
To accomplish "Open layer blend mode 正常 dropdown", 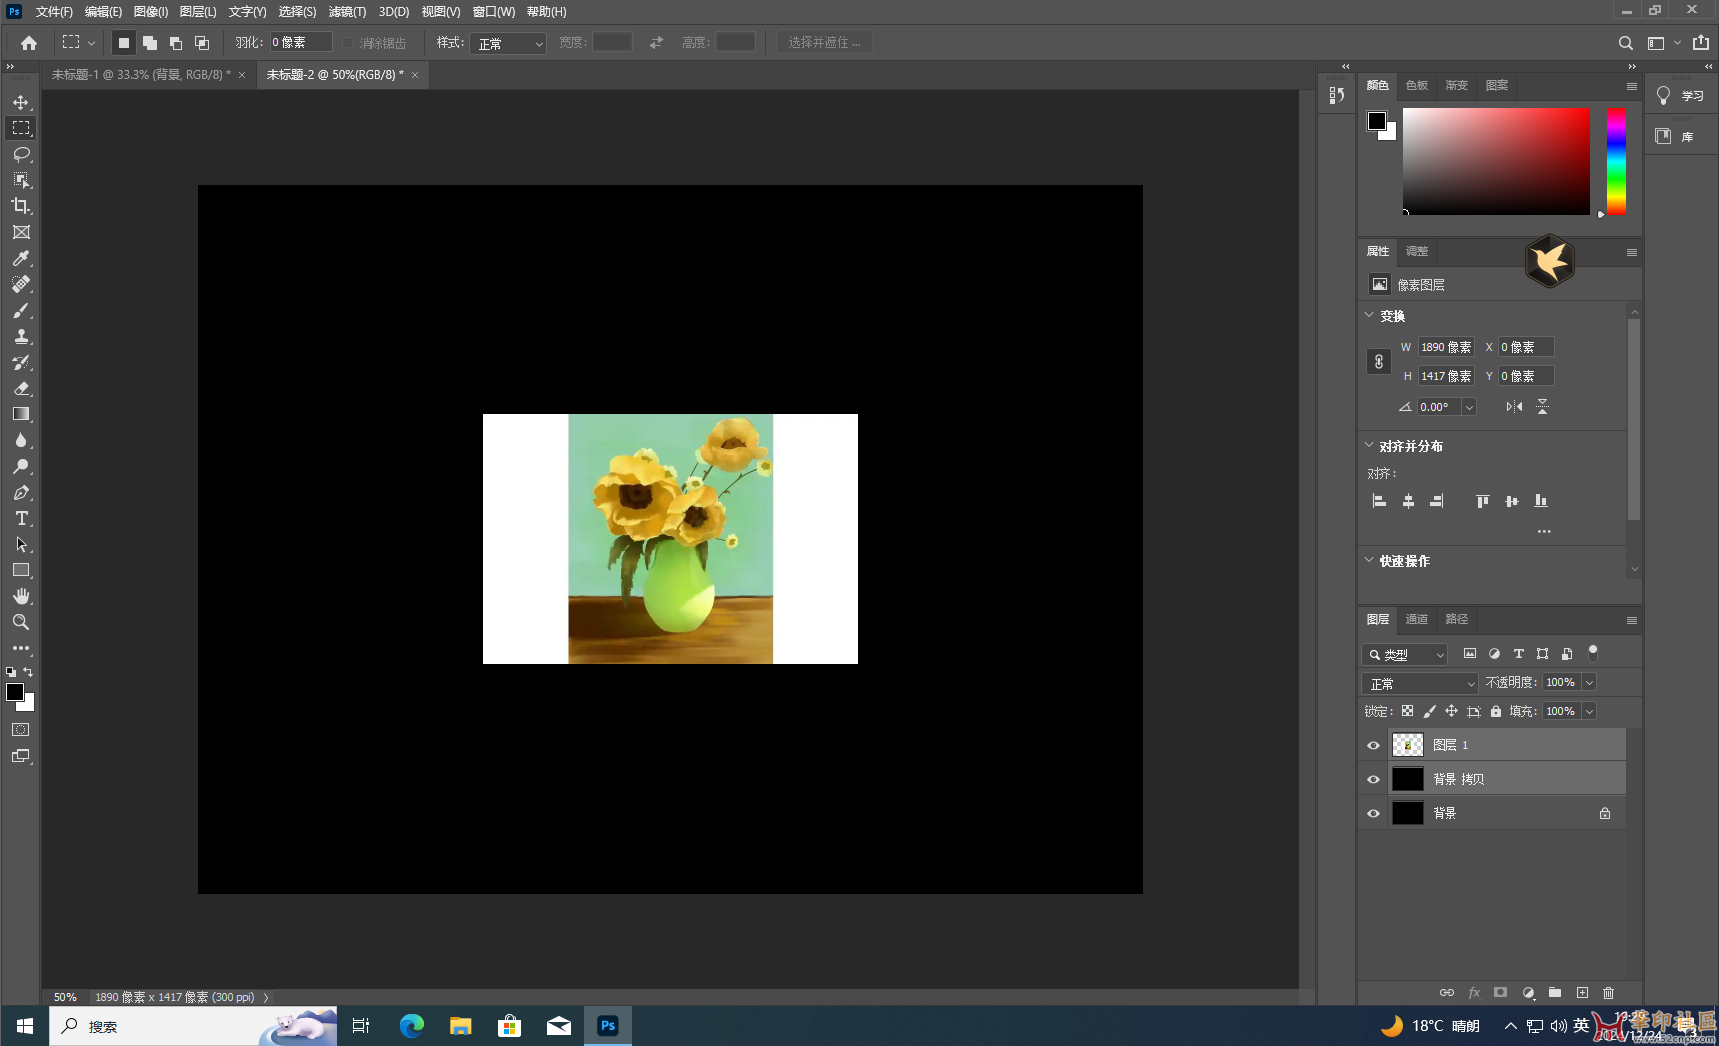I will [1420, 683].
